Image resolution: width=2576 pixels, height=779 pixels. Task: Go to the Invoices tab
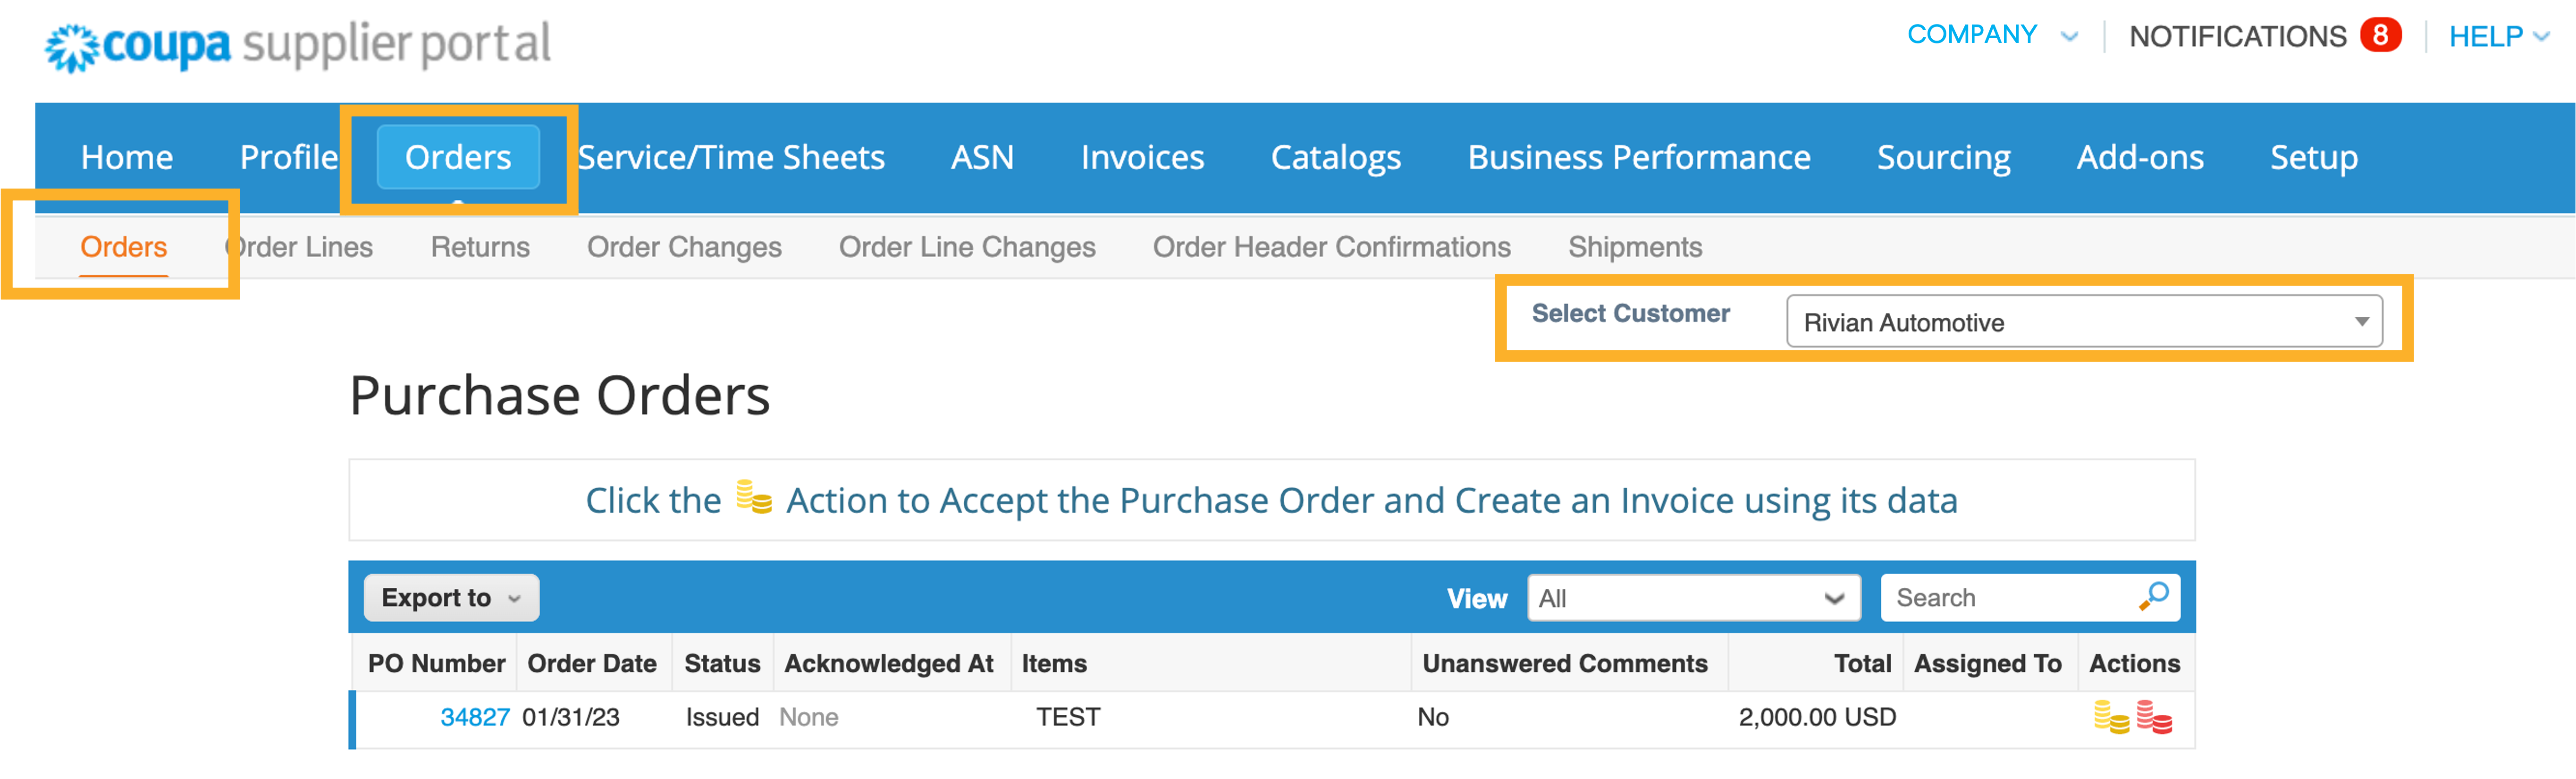(1142, 157)
